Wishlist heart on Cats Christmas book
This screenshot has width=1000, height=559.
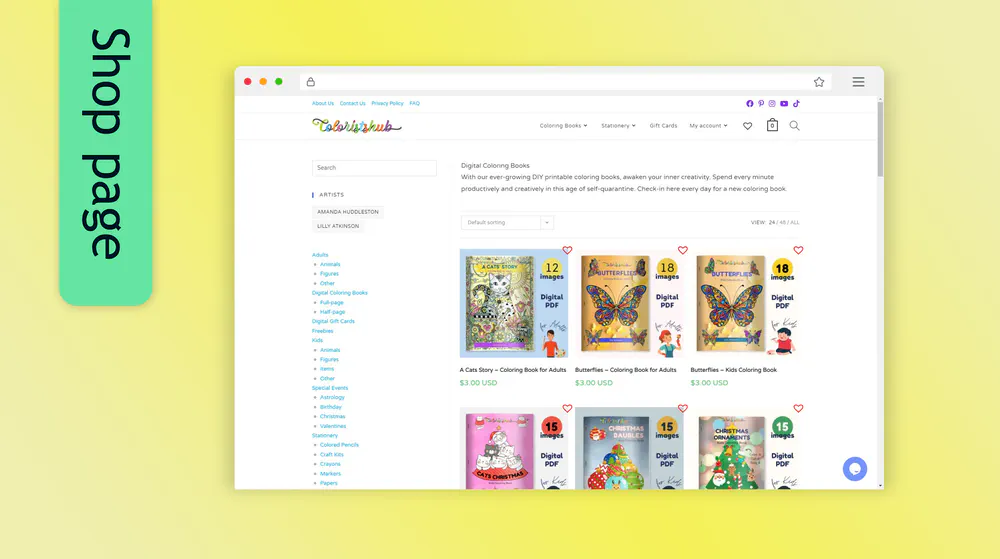tap(567, 408)
